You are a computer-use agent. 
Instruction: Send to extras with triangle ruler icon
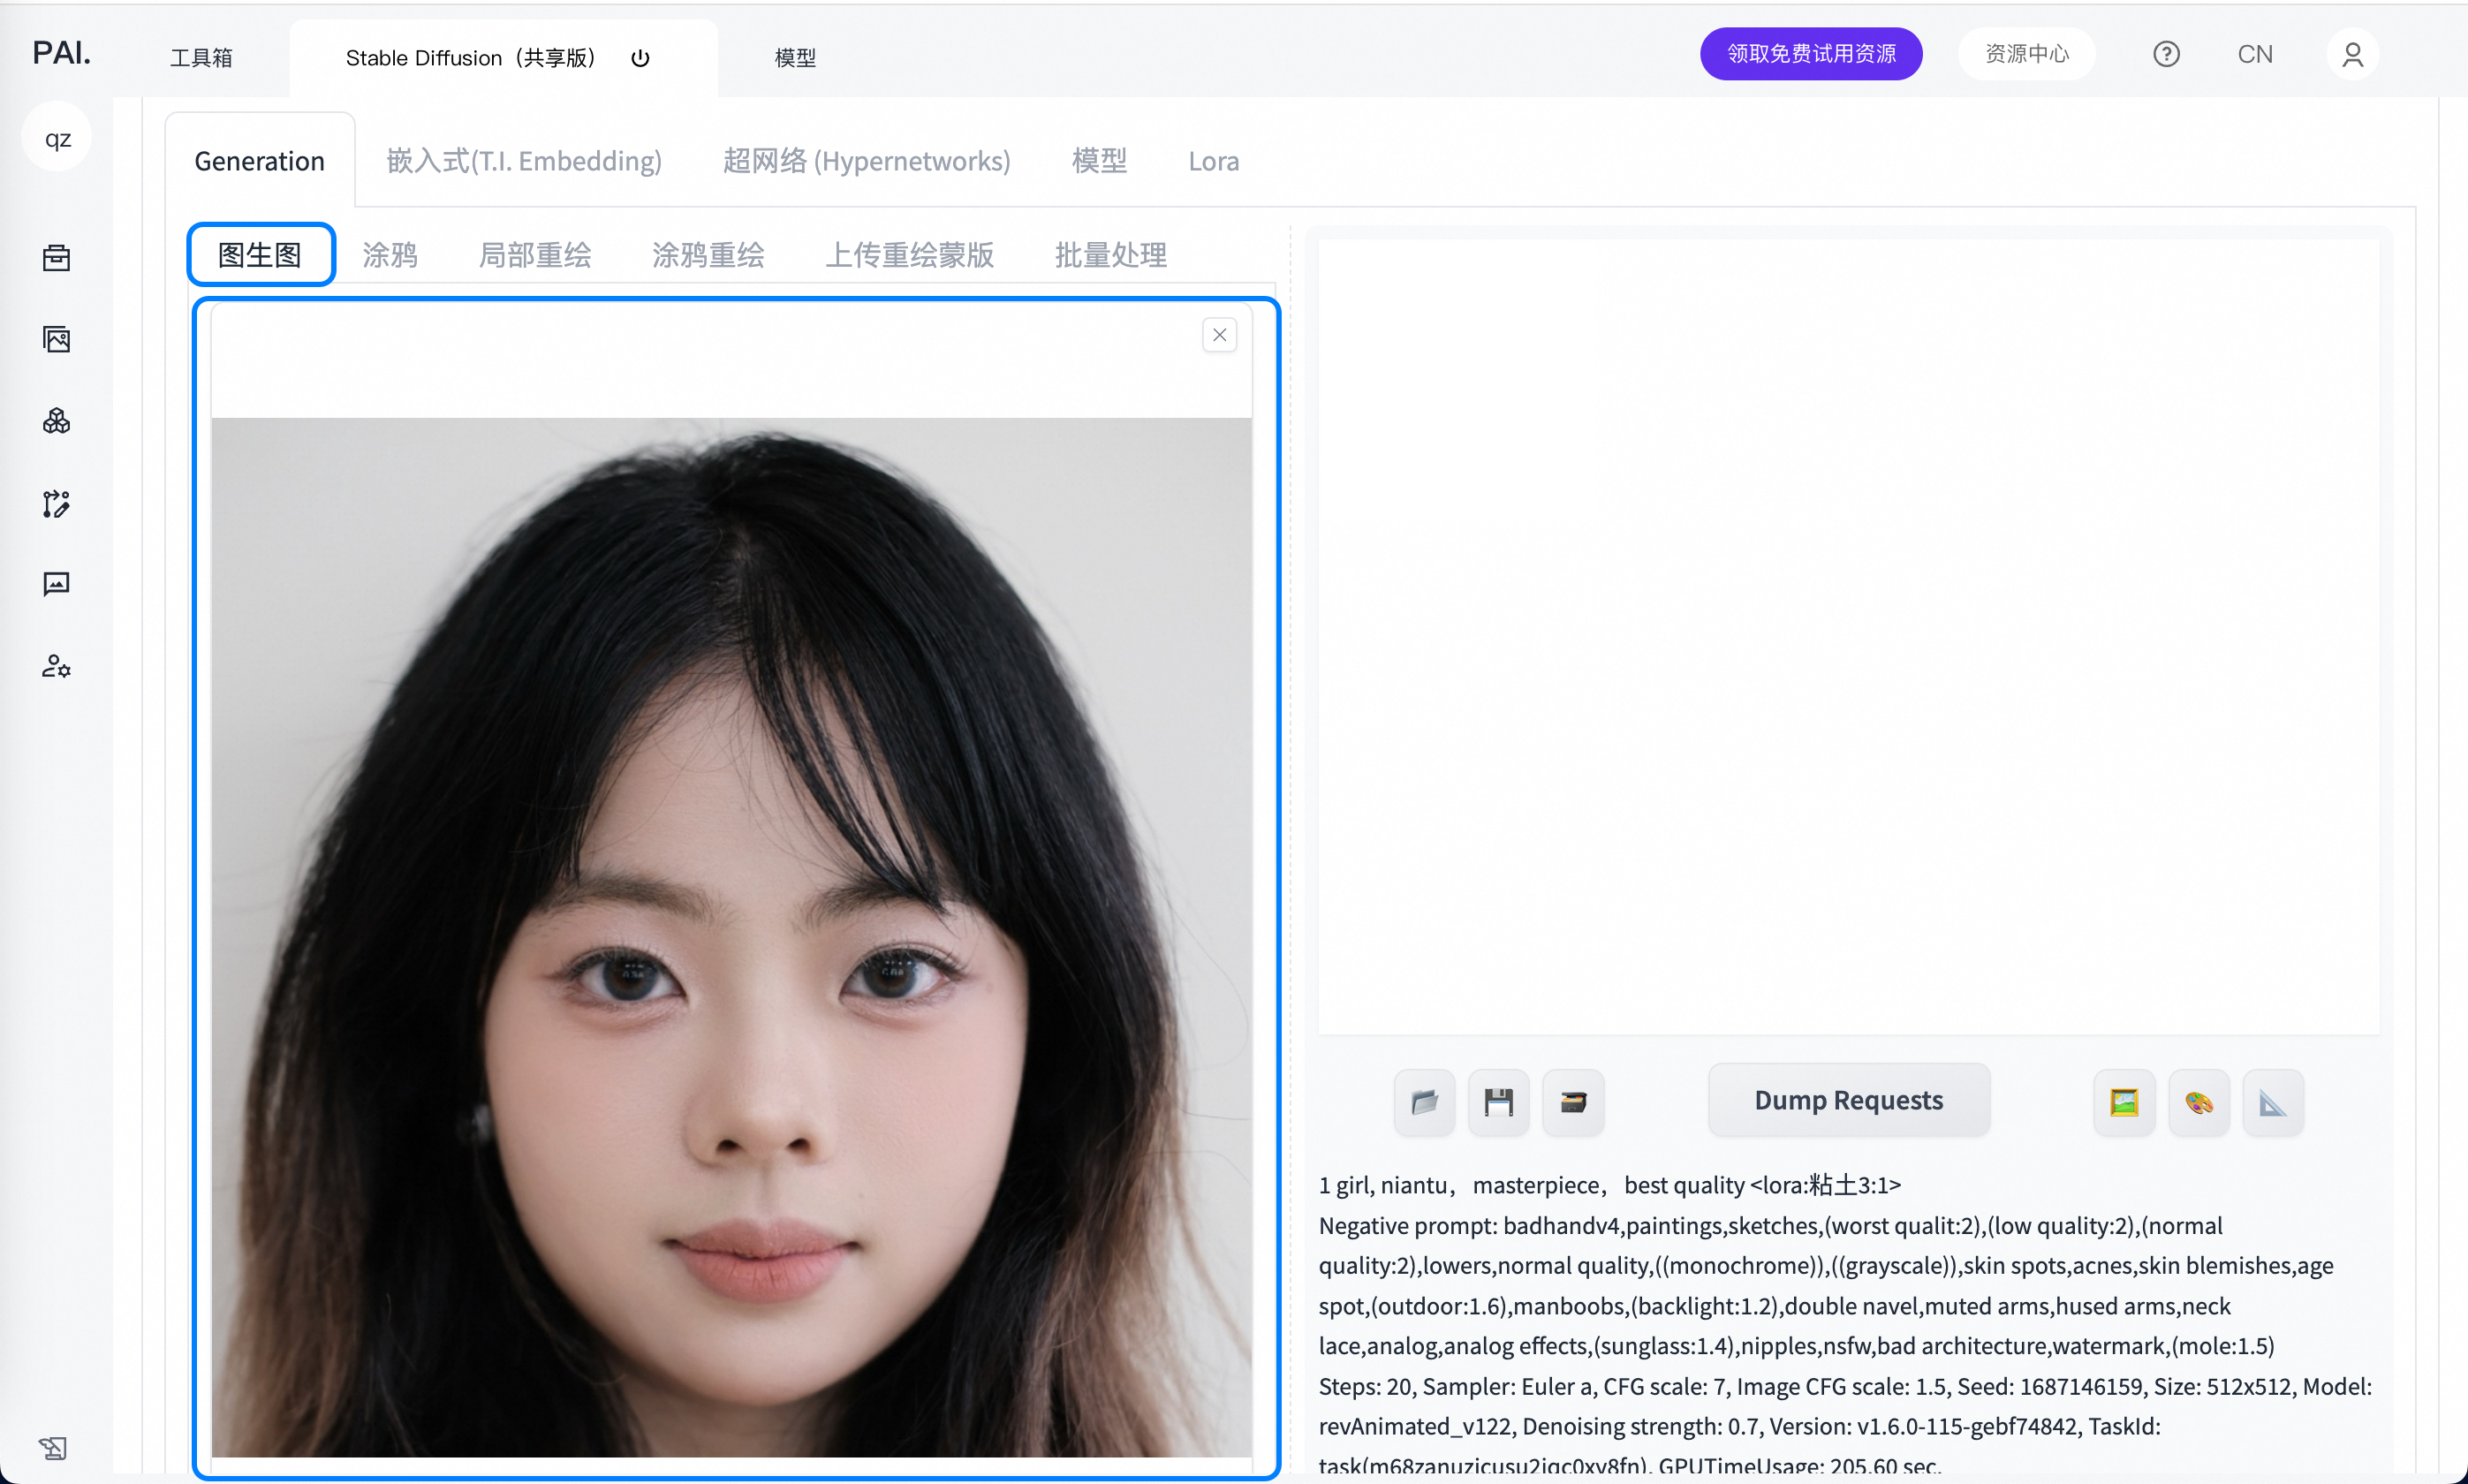tap(2272, 1102)
